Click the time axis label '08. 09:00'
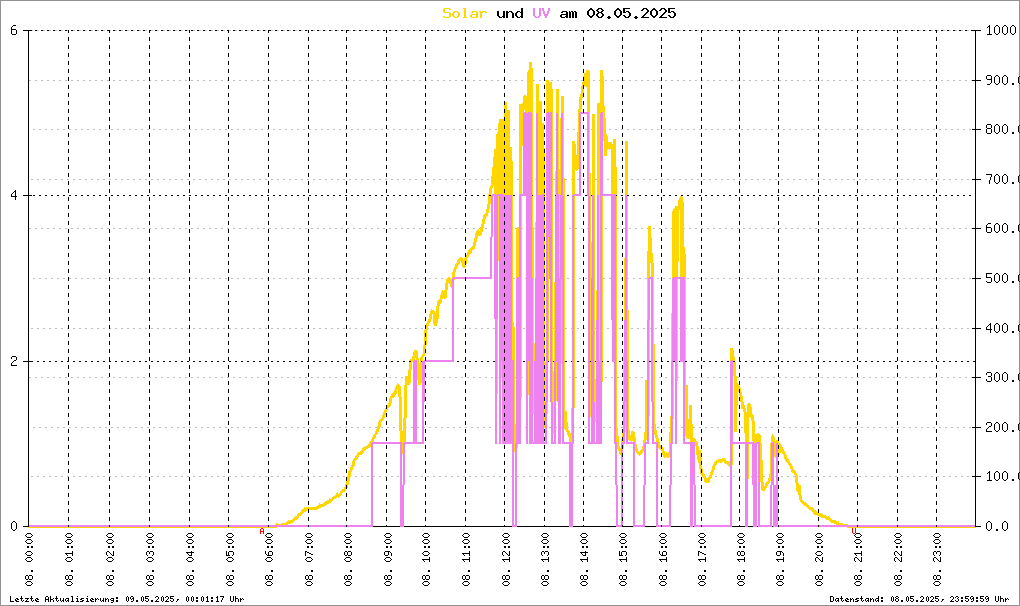 point(387,559)
